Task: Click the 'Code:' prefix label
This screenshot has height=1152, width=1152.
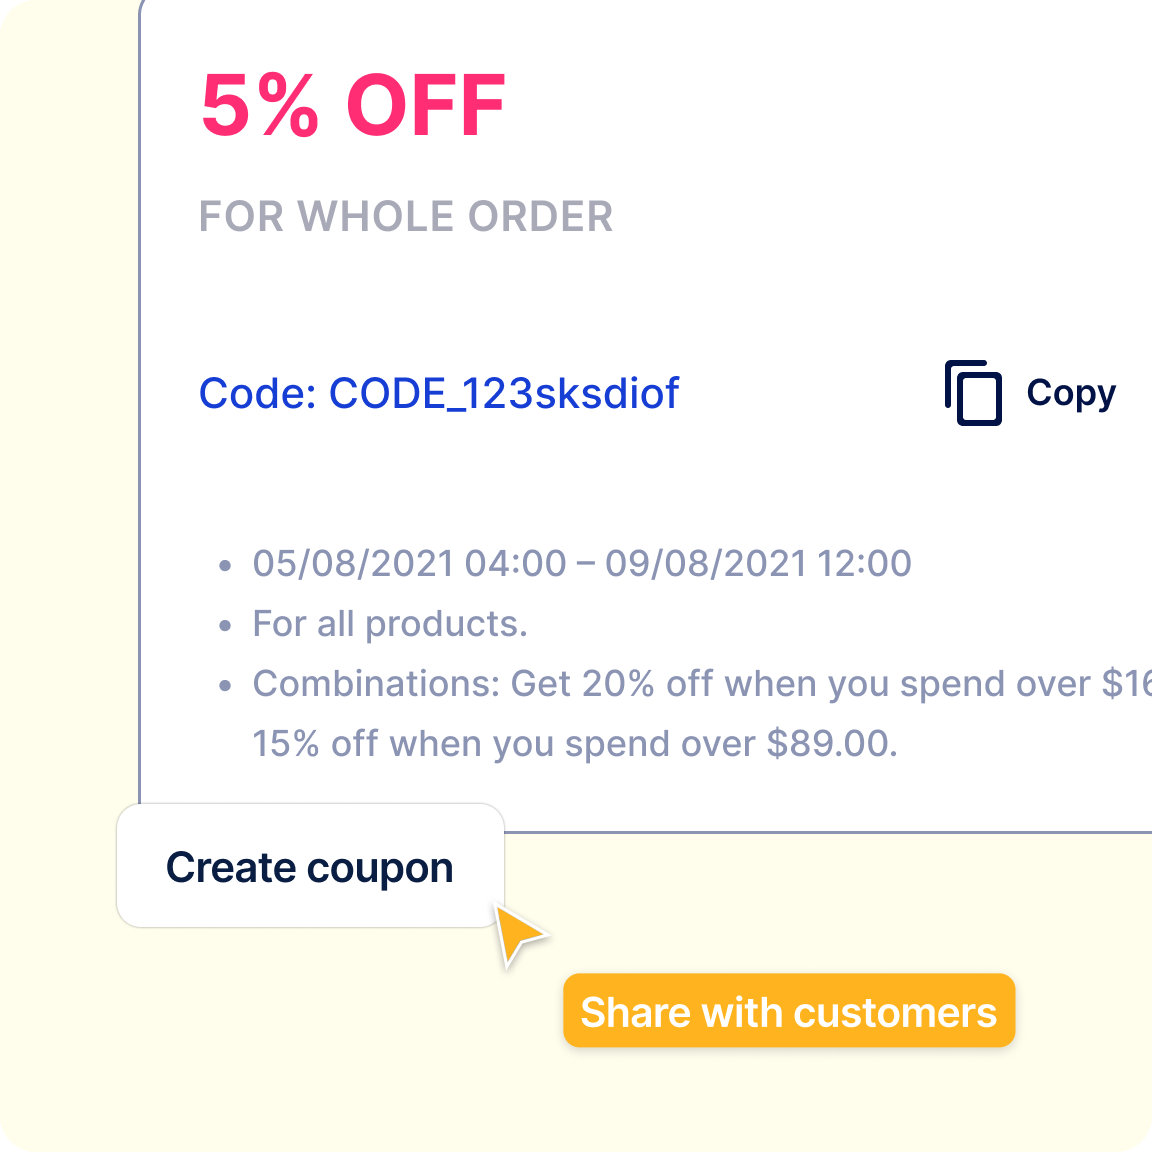Action: (258, 393)
